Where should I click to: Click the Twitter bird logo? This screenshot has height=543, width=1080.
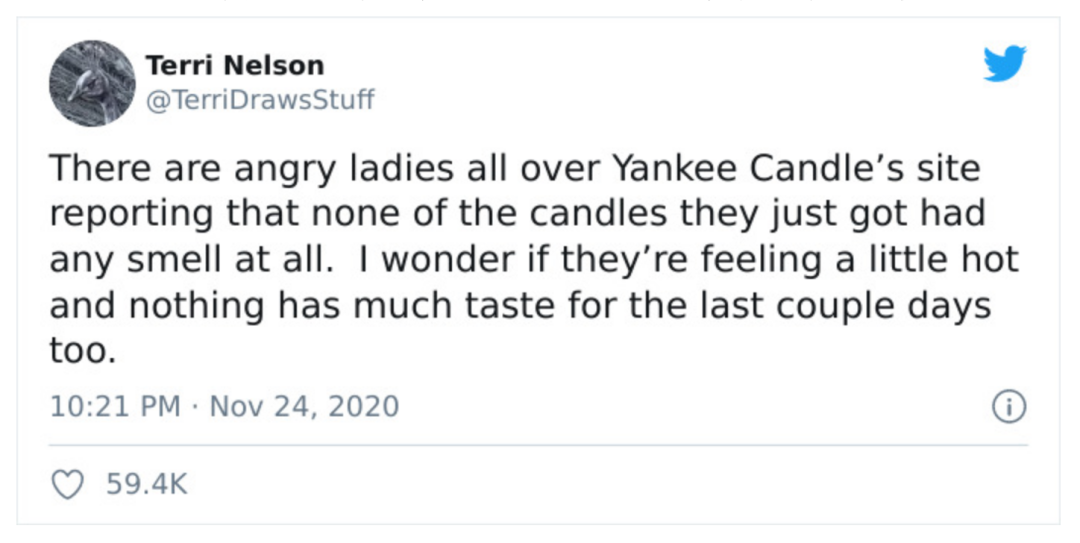(x=1004, y=65)
